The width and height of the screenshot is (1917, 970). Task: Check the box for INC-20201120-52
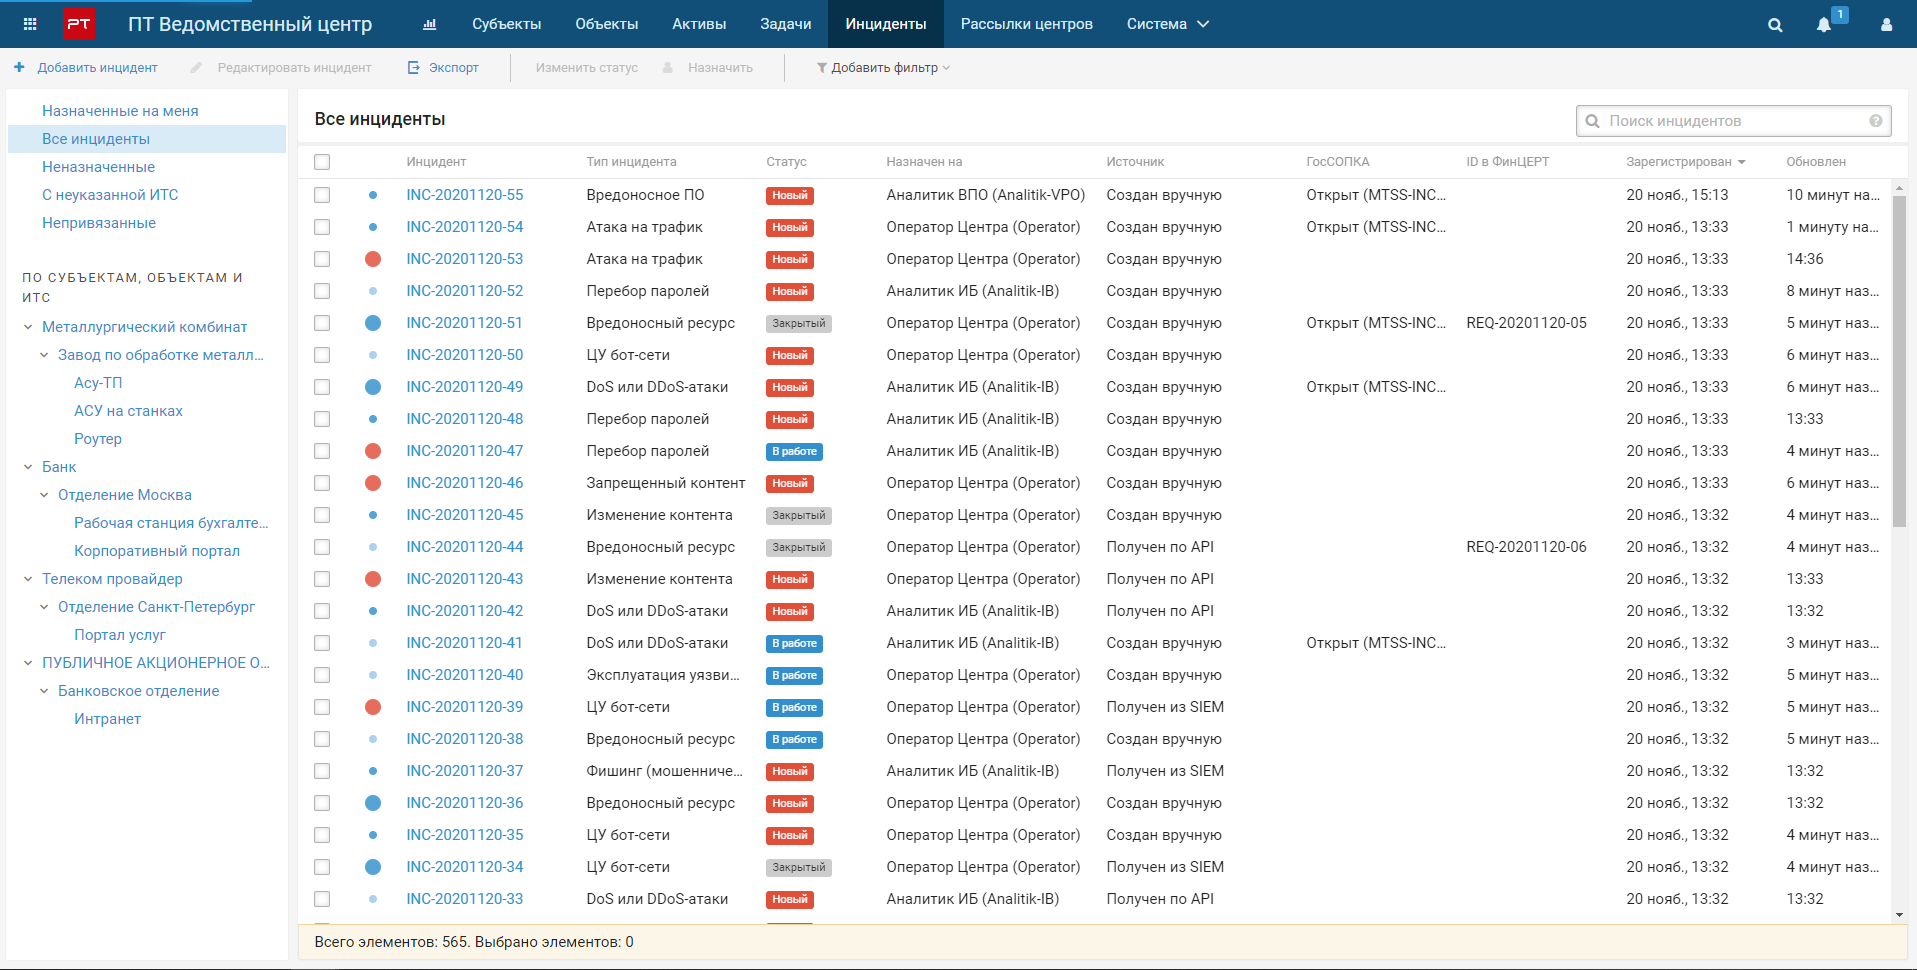[322, 291]
